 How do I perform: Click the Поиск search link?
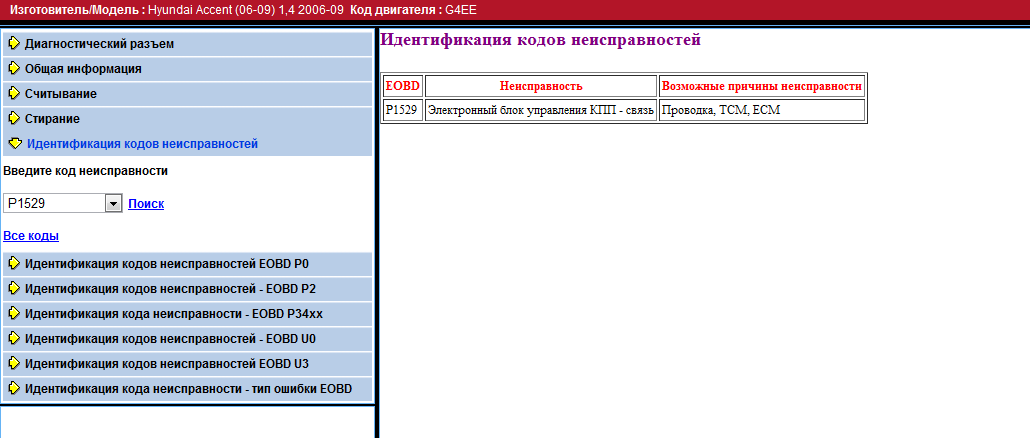tap(146, 204)
